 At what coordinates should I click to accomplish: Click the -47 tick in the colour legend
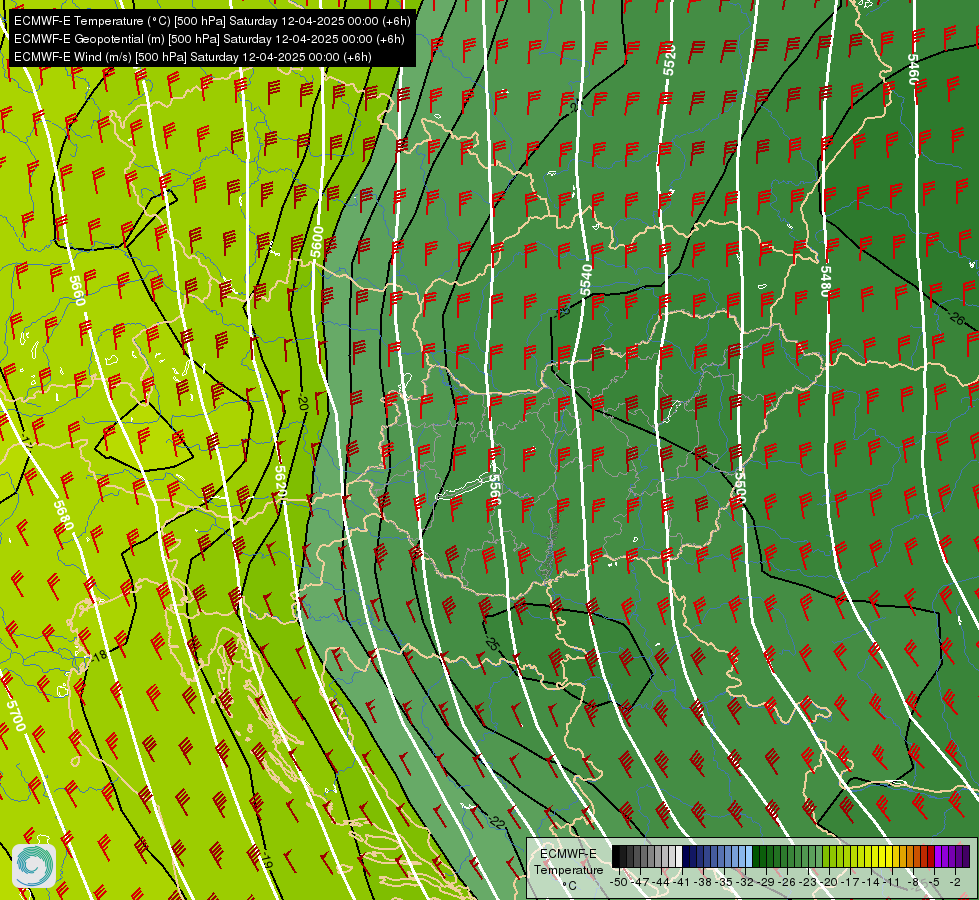click(x=639, y=882)
